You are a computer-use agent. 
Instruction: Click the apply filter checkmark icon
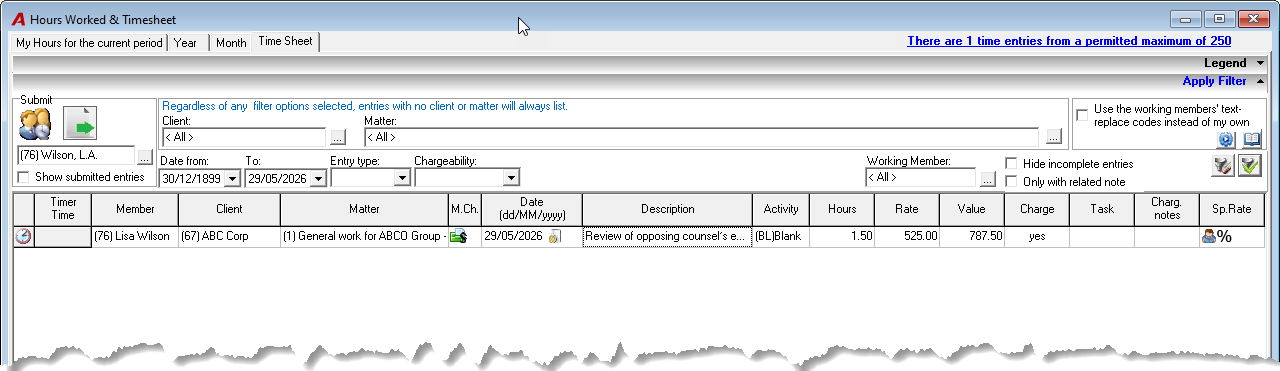[x=1249, y=166]
